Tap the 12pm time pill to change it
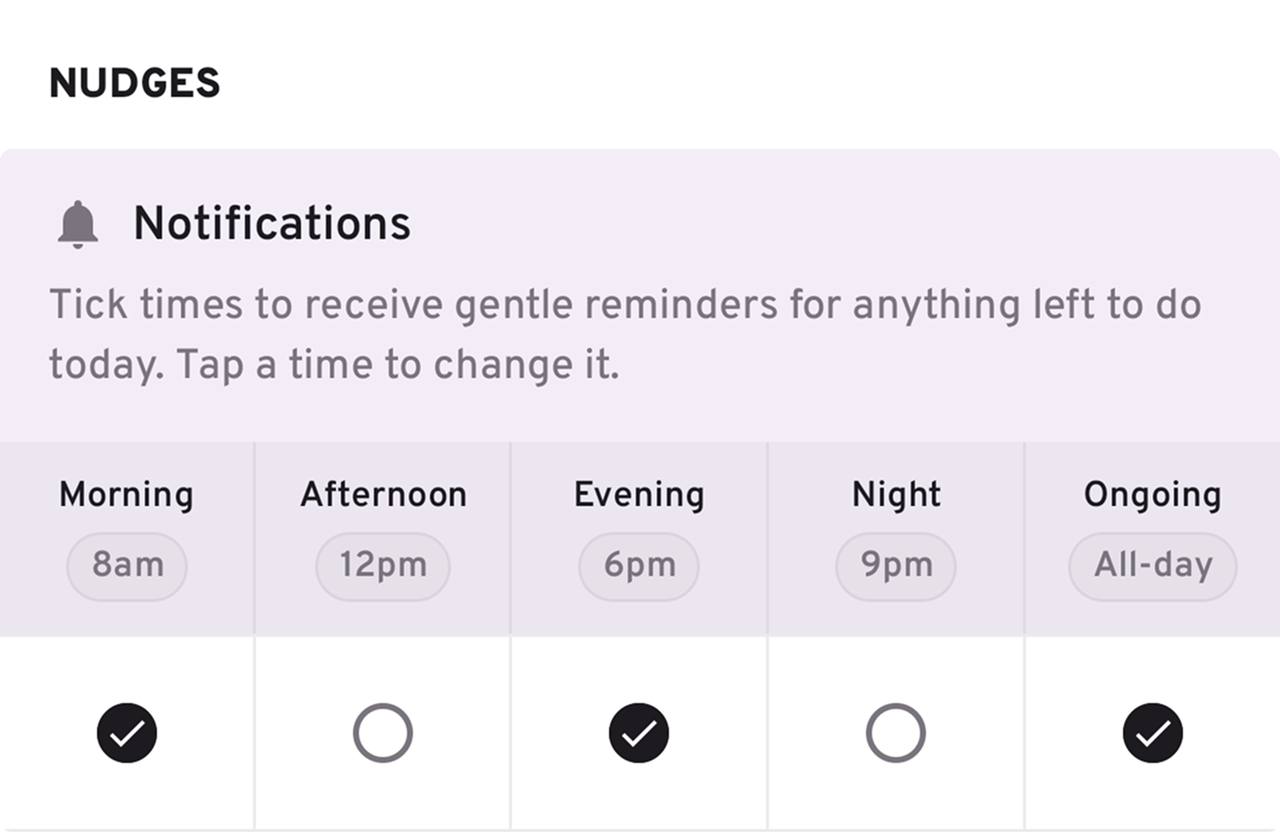The image size is (1280, 832). [382, 566]
